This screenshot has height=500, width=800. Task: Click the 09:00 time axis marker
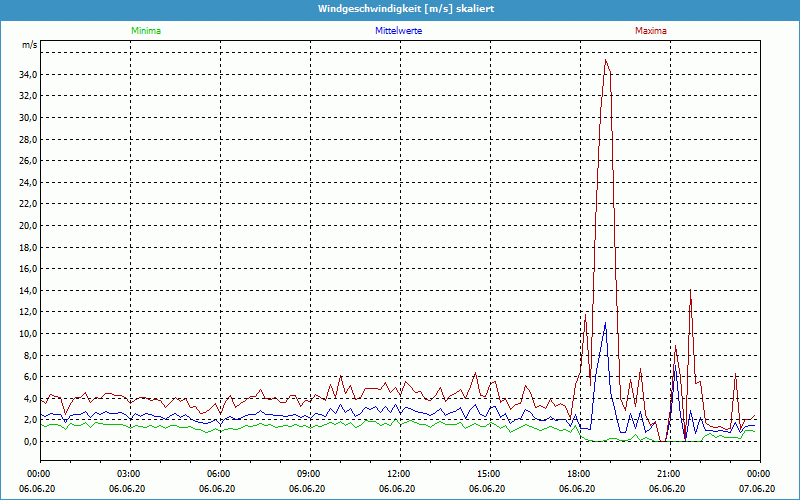tap(309, 474)
